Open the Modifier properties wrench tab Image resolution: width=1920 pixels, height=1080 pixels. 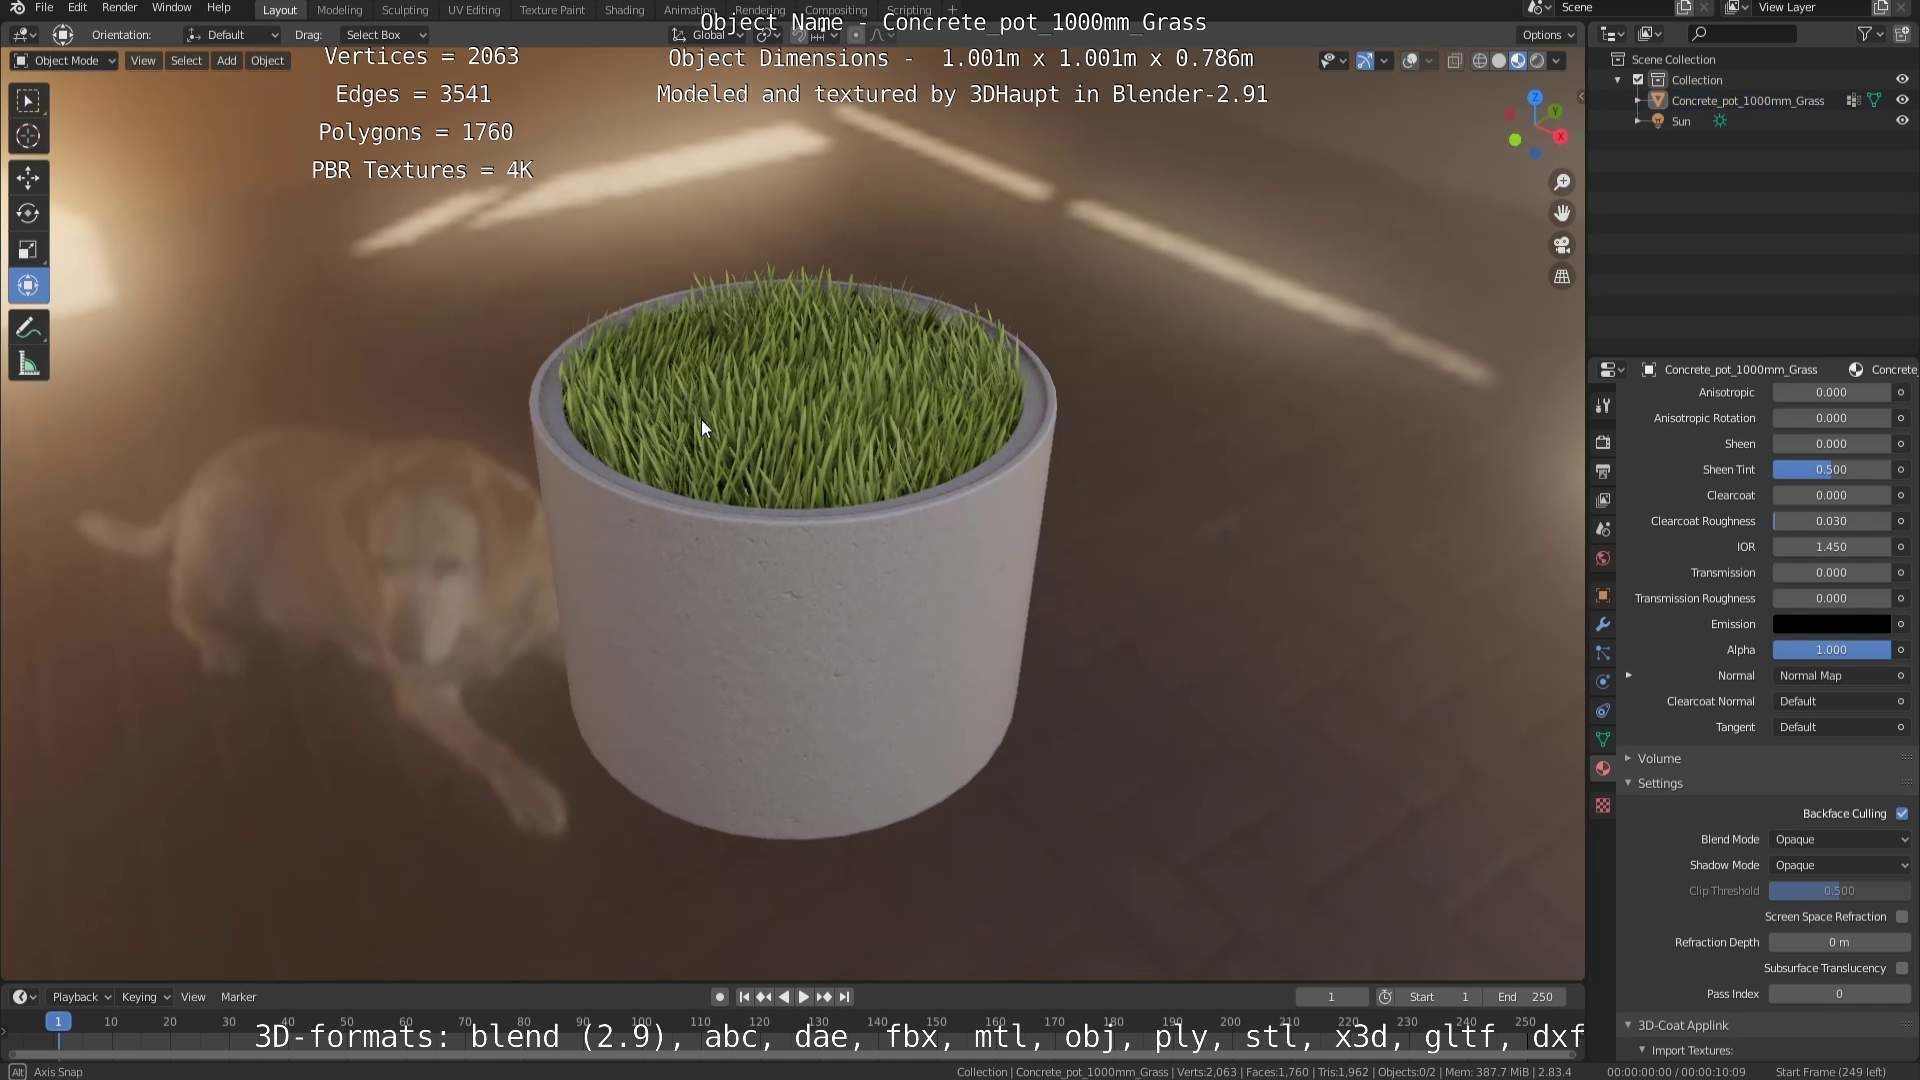(1603, 624)
